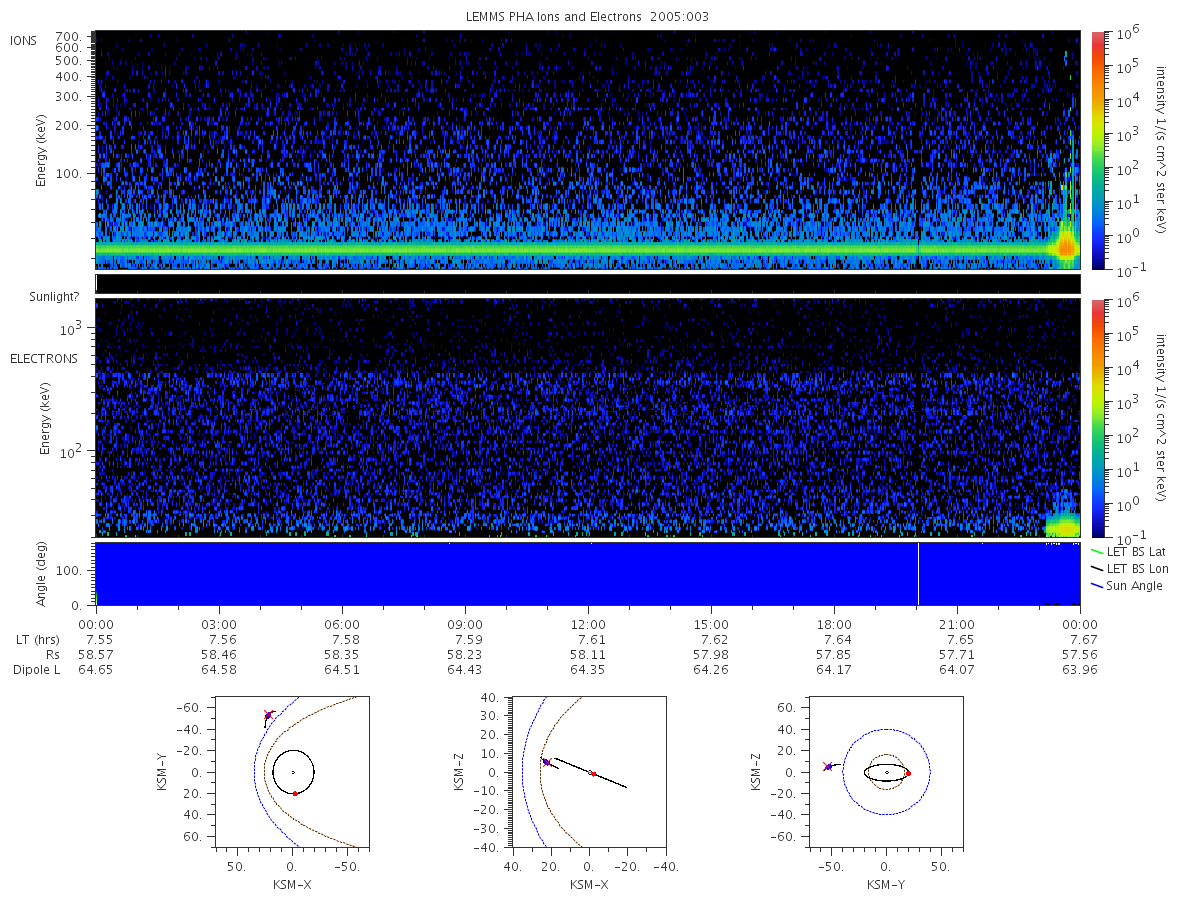This screenshot has height=900, width=1200.
Task: Click the red X marker in KSM-Y/KSM-Z plot
Action: 826,766
